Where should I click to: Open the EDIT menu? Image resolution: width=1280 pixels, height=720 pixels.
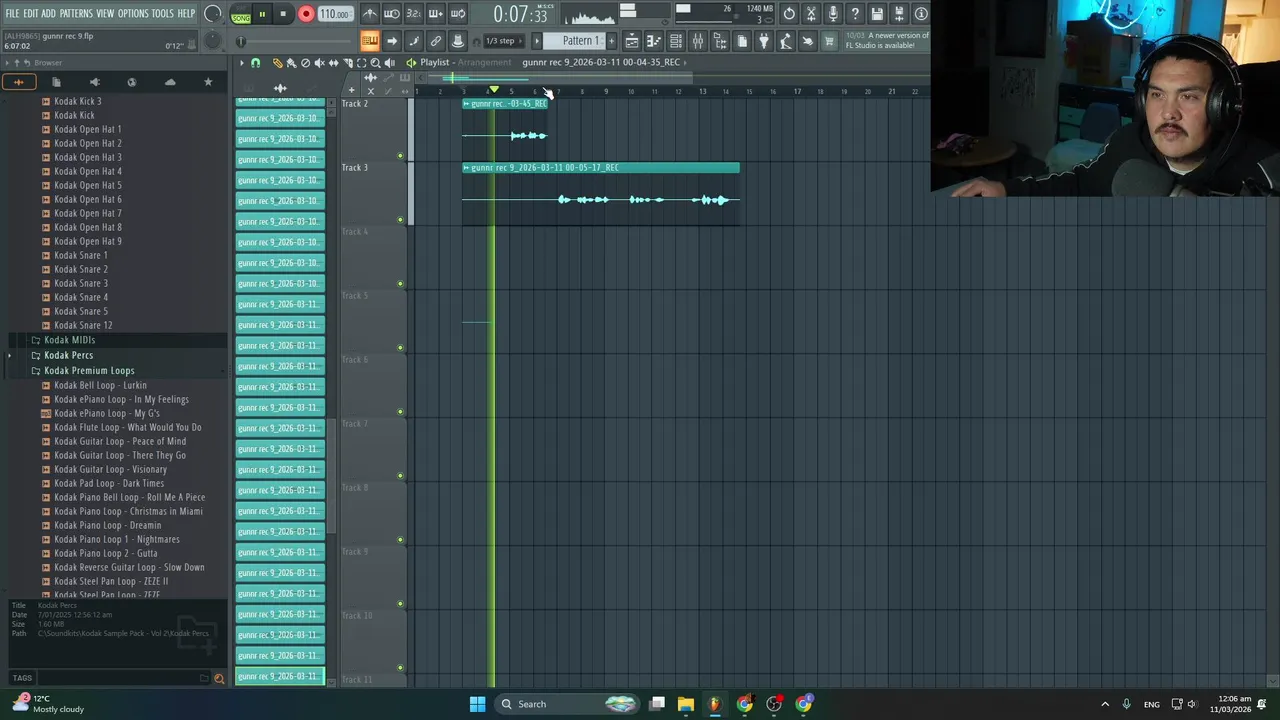31,13
